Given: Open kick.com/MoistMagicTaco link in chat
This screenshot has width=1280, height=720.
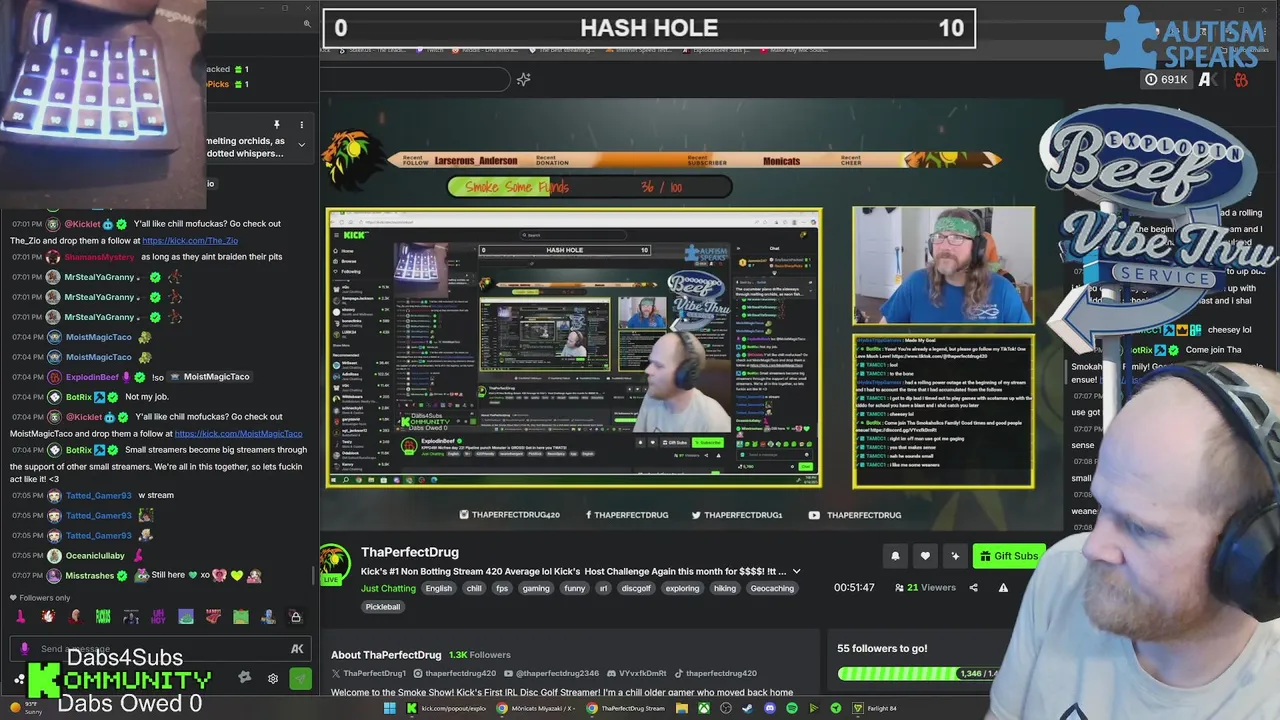Looking at the screenshot, I should click(238, 434).
